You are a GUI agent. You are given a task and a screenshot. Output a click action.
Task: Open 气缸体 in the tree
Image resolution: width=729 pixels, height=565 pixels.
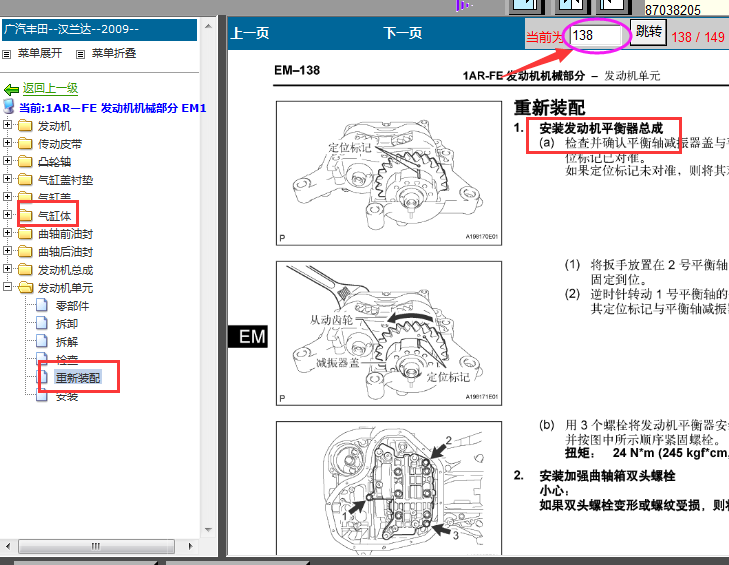[54, 216]
